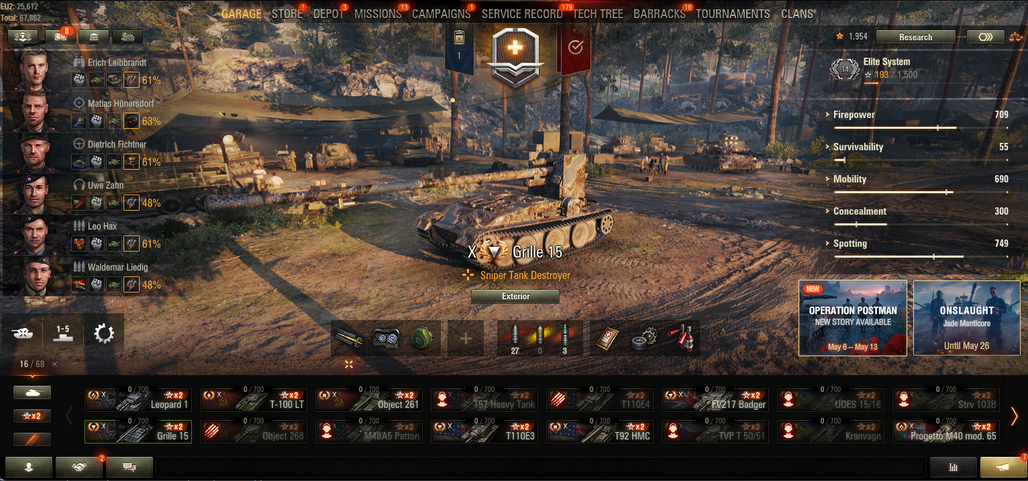Open the Exterior customization button

pos(515,296)
